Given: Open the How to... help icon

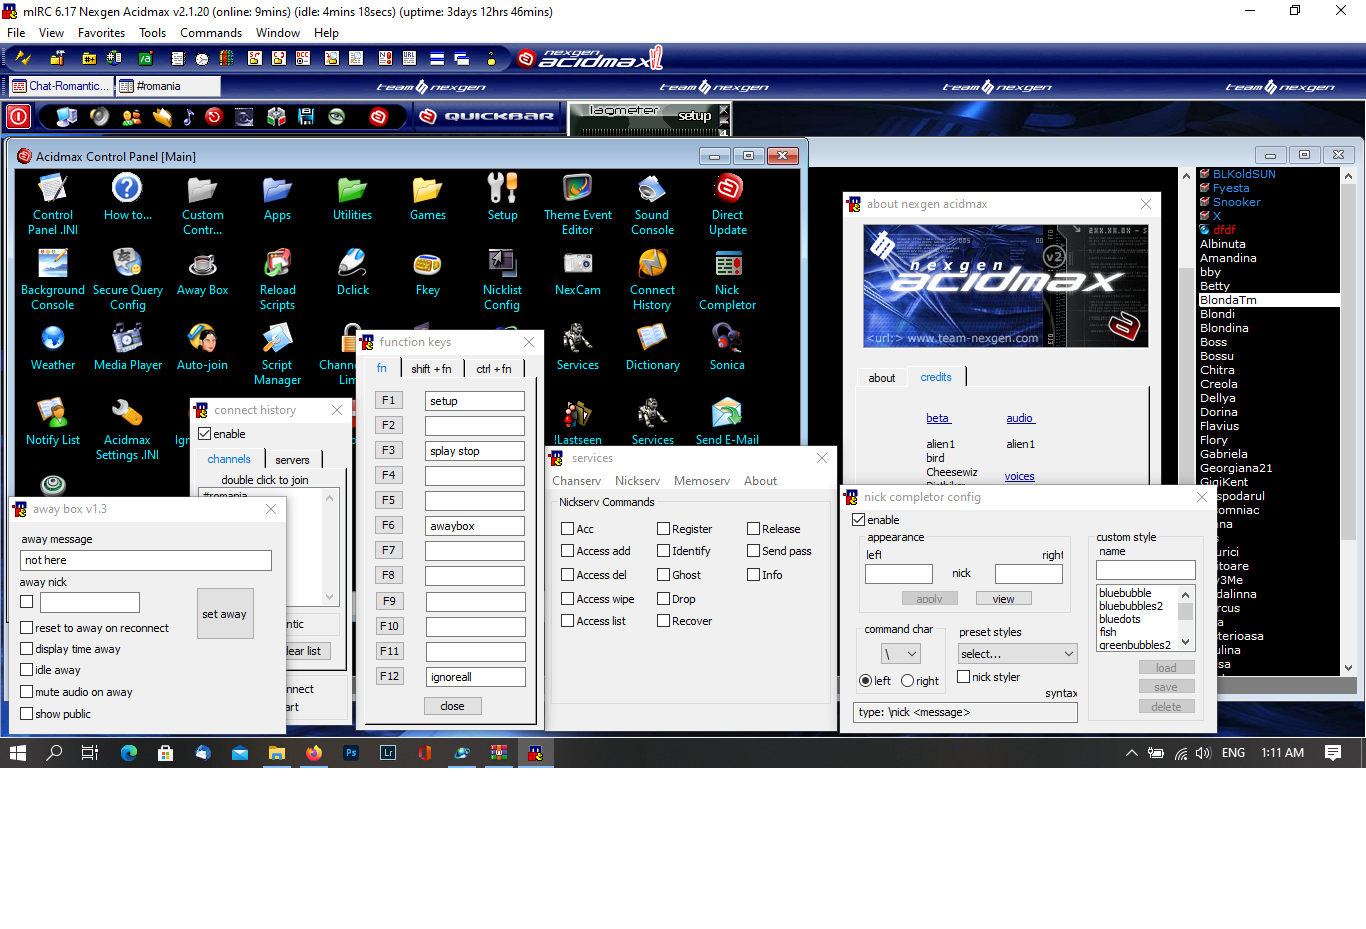Looking at the screenshot, I should [x=127, y=196].
